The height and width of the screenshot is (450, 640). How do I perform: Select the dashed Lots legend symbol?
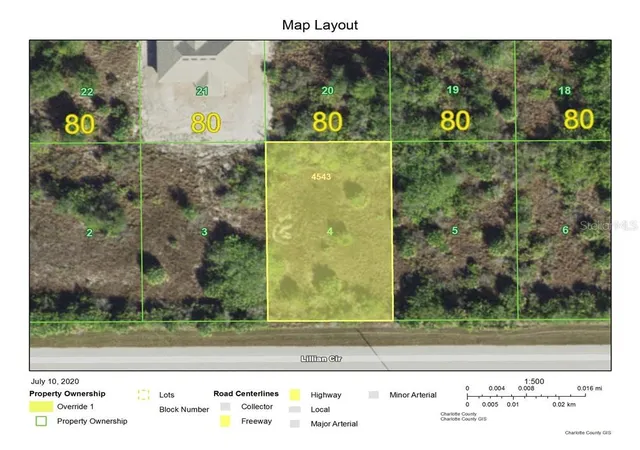[144, 395]
